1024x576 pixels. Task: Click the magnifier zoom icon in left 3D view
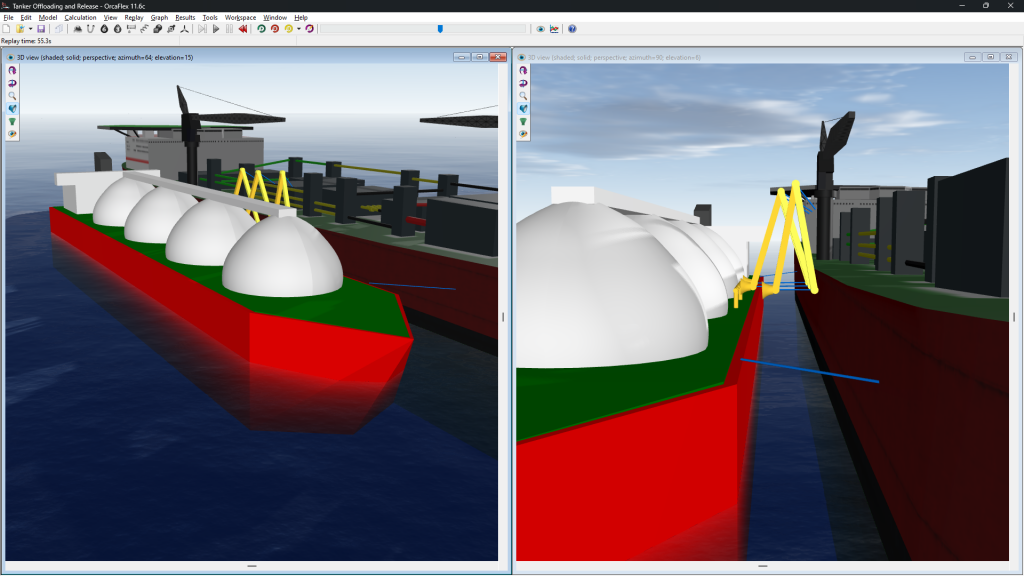[13, 96]
